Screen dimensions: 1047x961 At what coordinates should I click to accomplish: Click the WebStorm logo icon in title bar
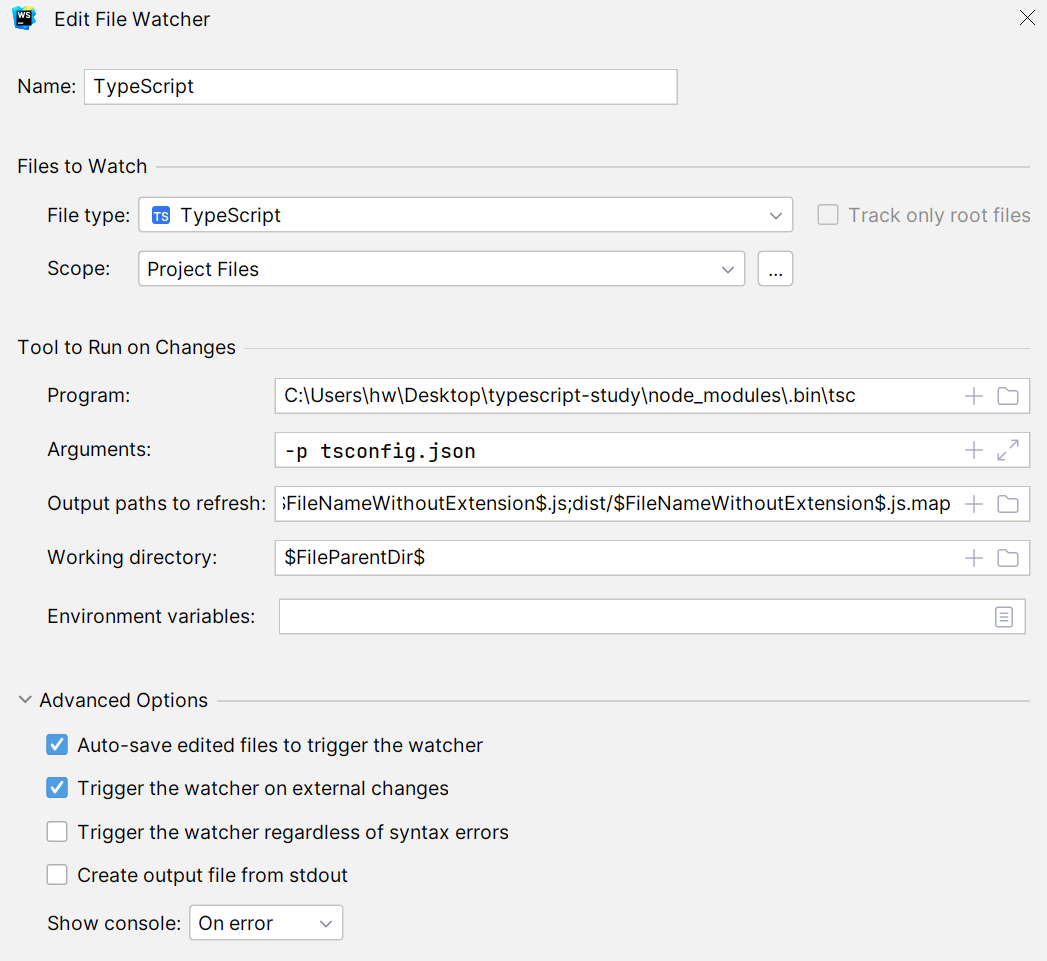(24, 19)
